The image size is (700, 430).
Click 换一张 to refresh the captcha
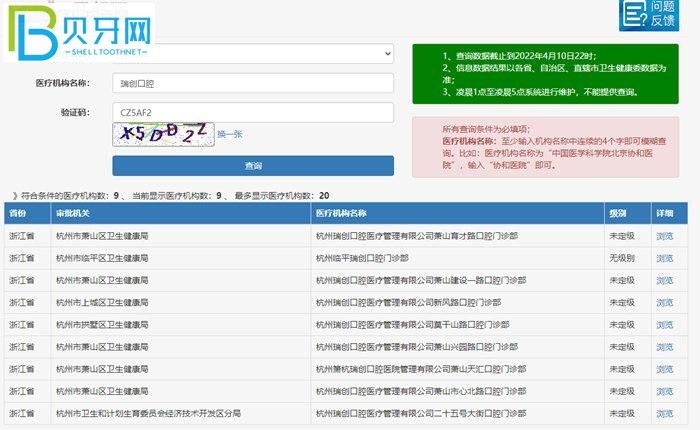229,134
